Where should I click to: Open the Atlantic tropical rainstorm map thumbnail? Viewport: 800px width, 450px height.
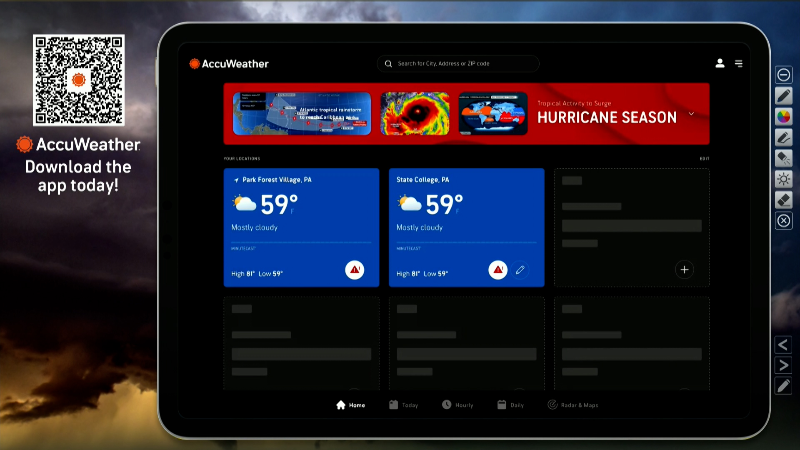click(302, 114)
